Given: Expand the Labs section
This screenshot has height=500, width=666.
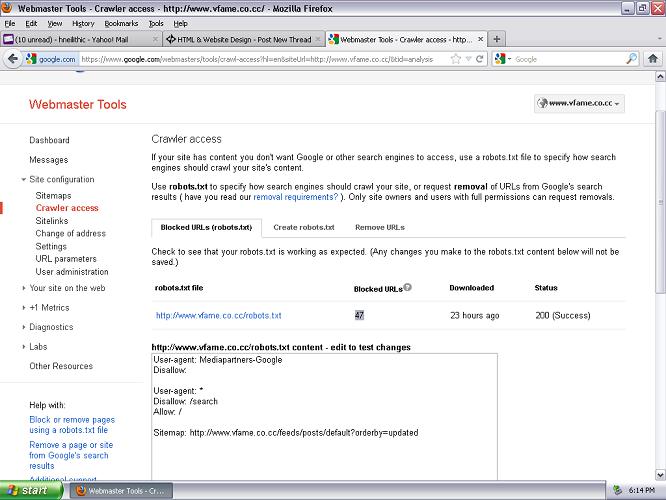Looking at the screenshot, I should pos(24,347).
